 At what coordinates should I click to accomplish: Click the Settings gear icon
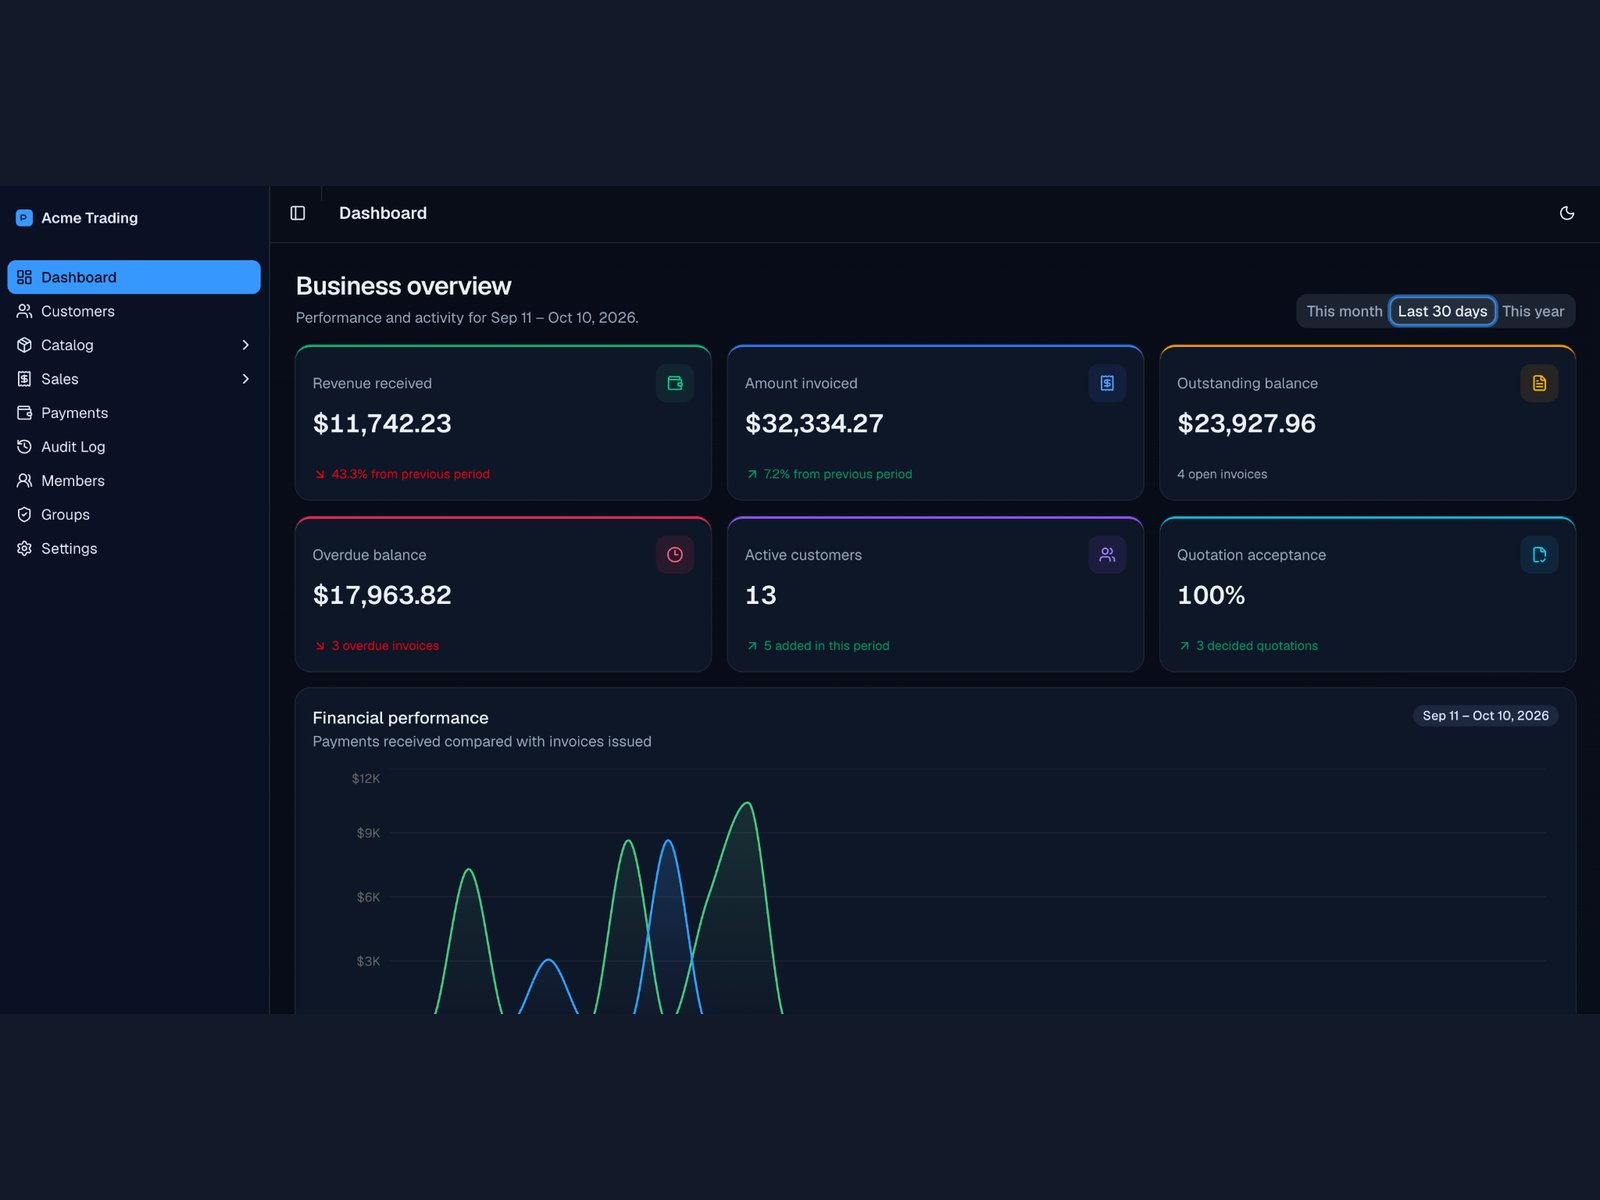25,549
